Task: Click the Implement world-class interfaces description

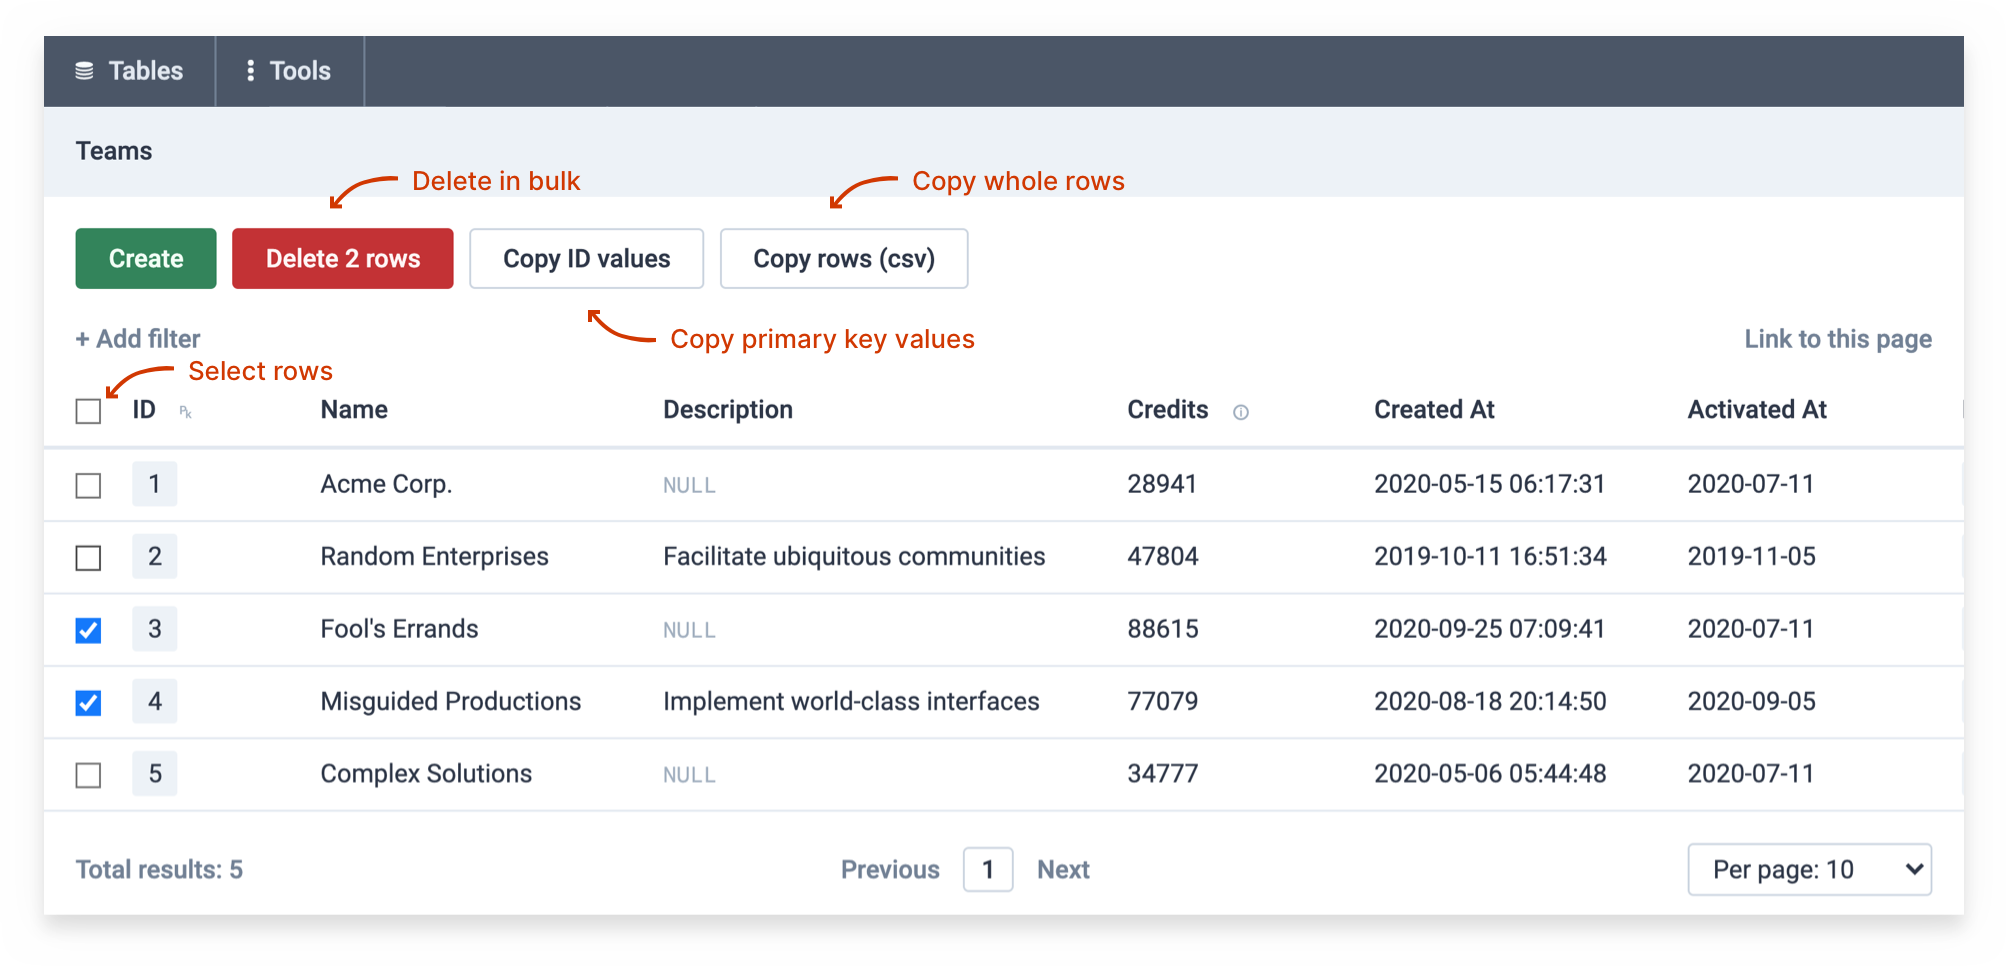Action: click(x=851, y=701)
